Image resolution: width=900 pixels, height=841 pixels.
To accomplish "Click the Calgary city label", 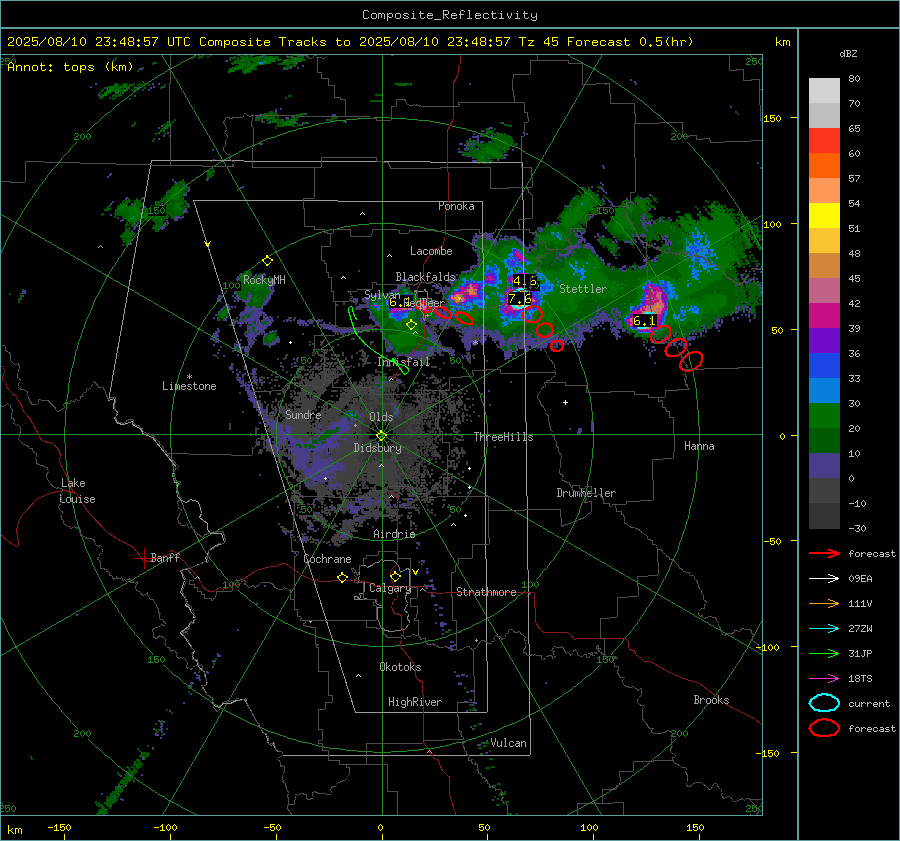I will (x=390, y=588).
